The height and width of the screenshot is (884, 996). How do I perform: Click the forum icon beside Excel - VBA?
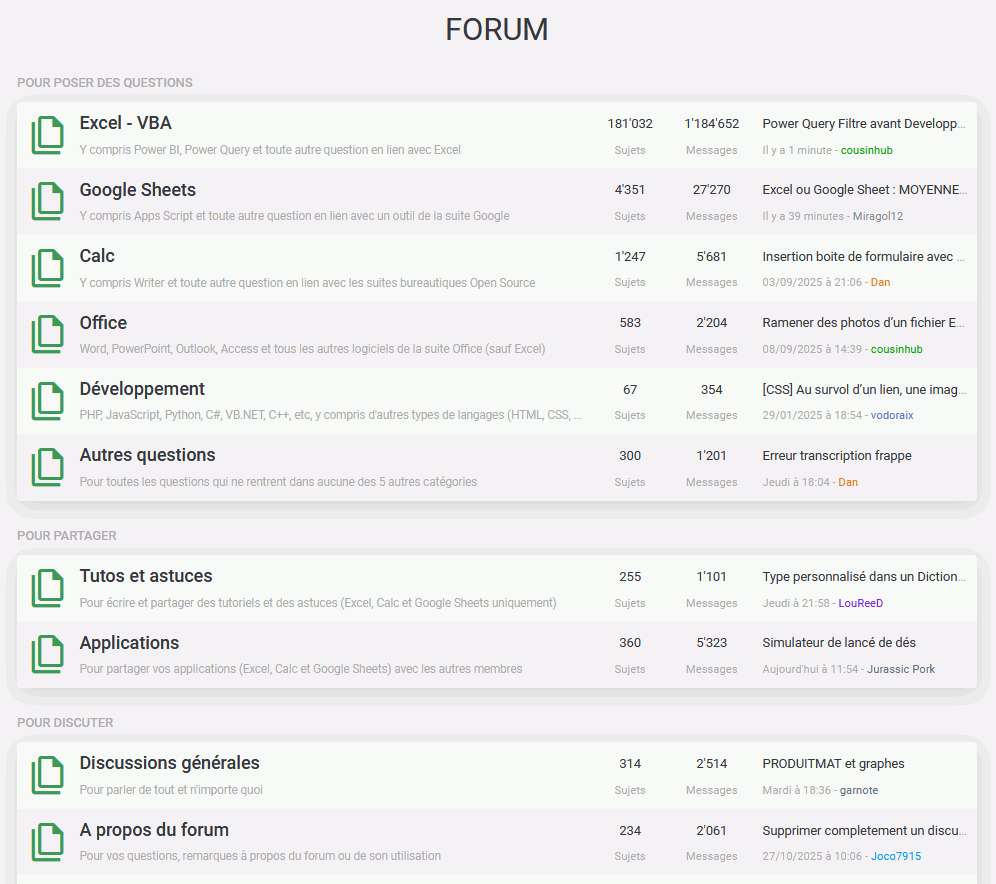click(x=47, y=135)
